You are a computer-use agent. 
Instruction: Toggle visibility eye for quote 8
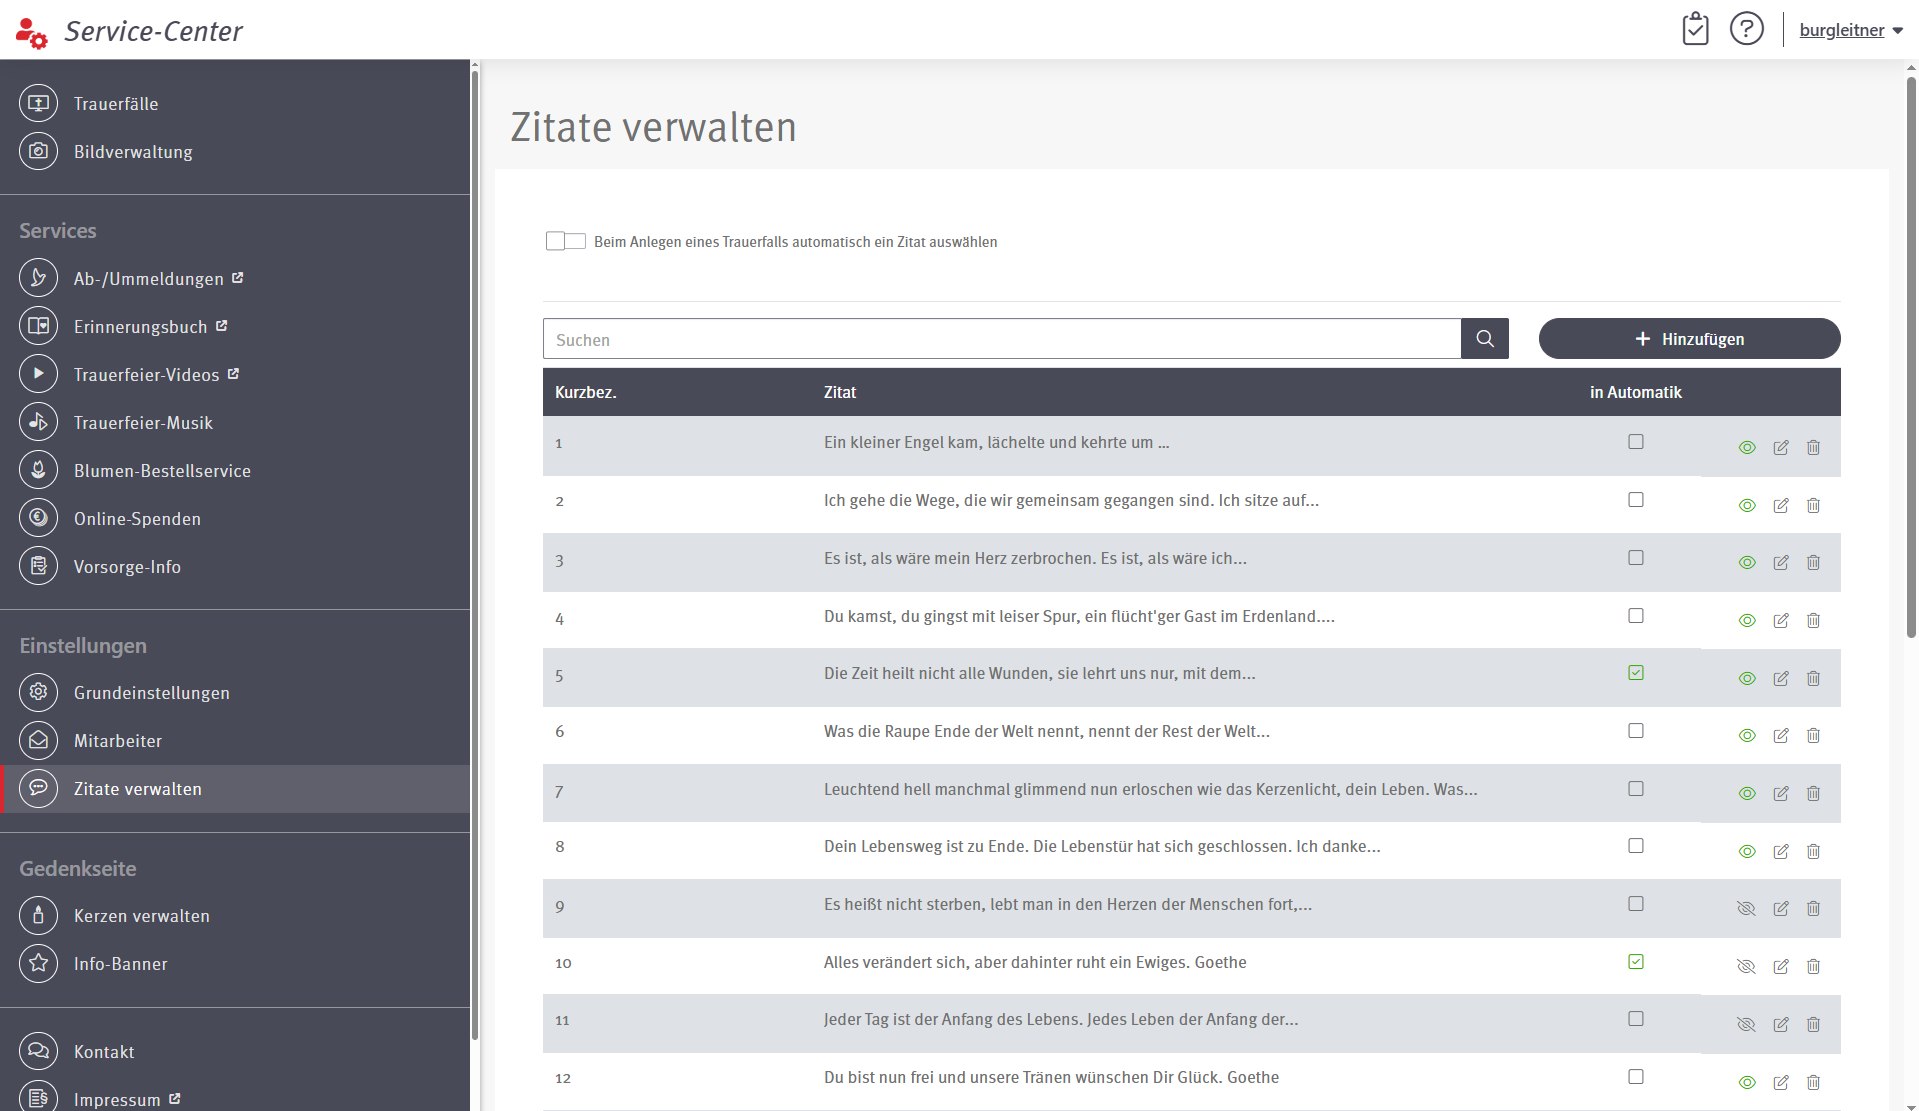coord(1747,851)
